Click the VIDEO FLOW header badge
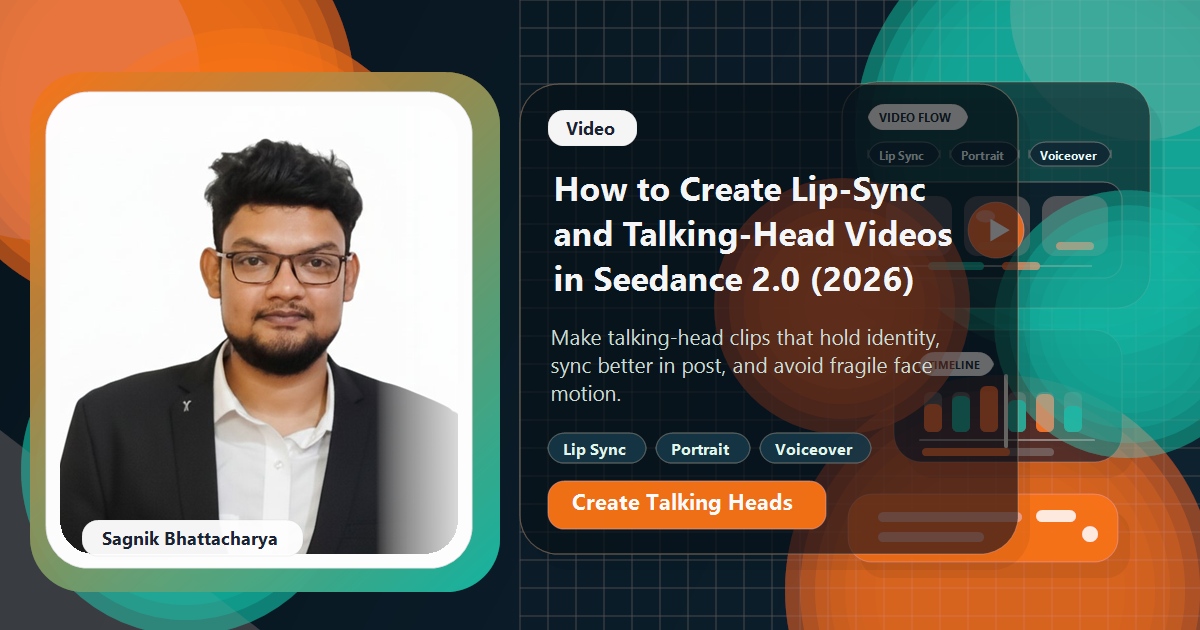 [917, 117]
